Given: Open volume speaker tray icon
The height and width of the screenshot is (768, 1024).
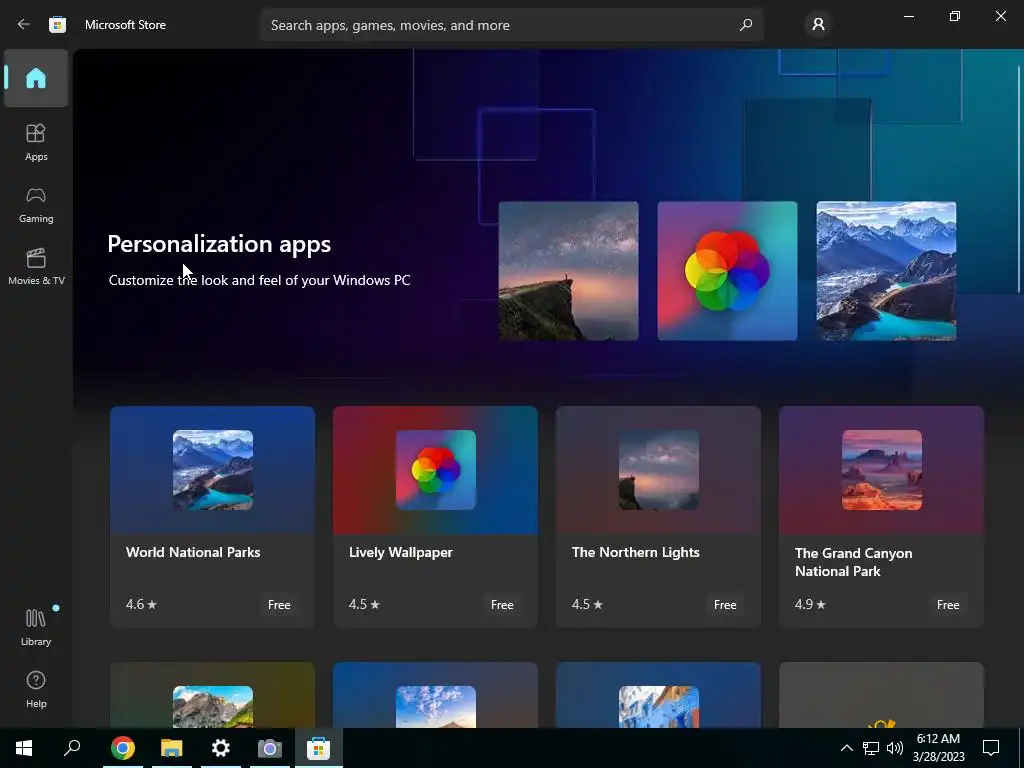Looking at the screenshot, I should pos(895,748).
